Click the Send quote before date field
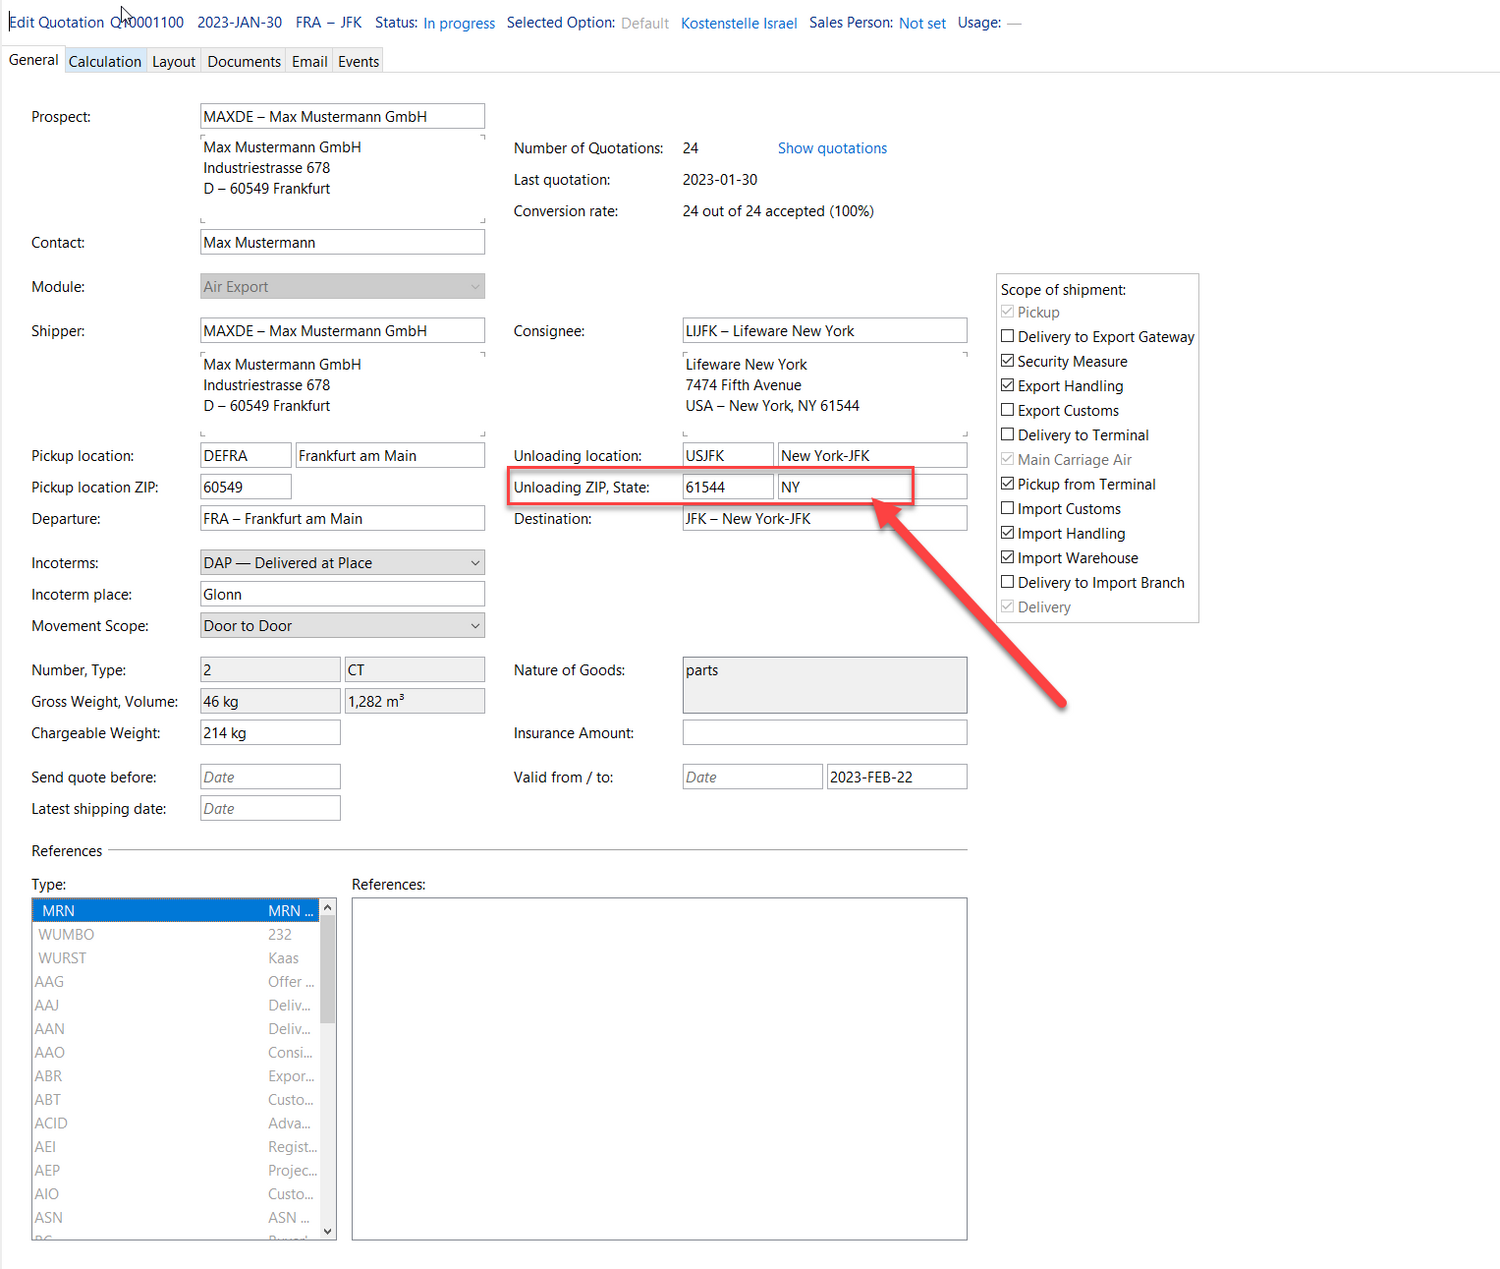This screenshot has height=1269, width=1500. tap(270, 777)
